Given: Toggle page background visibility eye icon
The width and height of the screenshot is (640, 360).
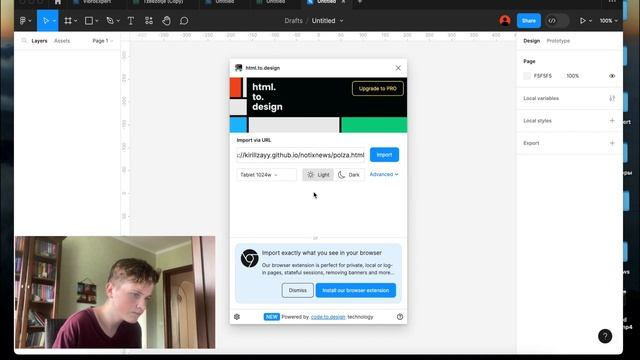Looking at the screenshot, I should pos(612,76).
